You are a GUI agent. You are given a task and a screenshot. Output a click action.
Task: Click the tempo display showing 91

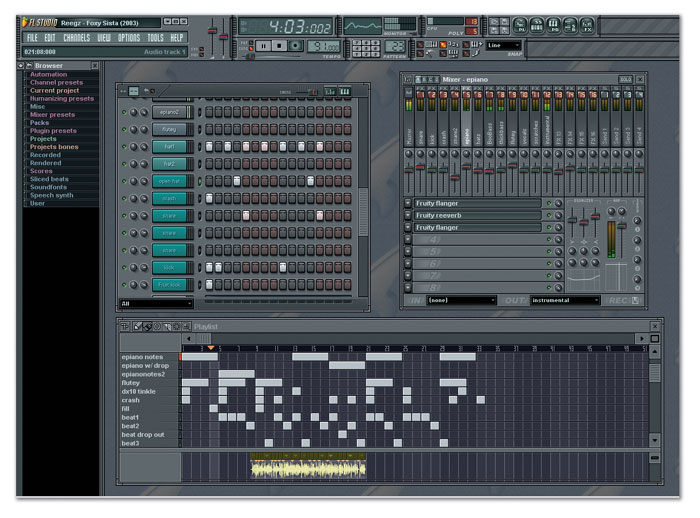(x=324, y=46)
